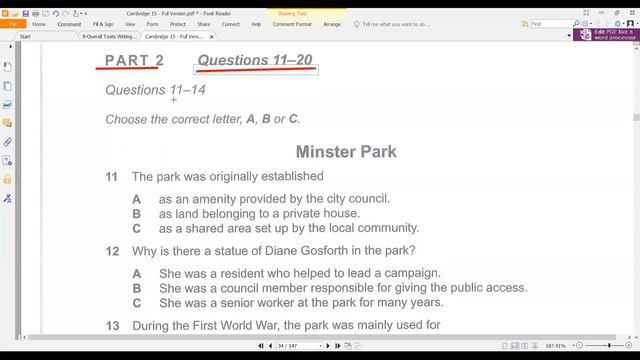This screenshot has width=640, height=360.
Task: Select the View ribbon tab
Action: (x=130, y=24)
